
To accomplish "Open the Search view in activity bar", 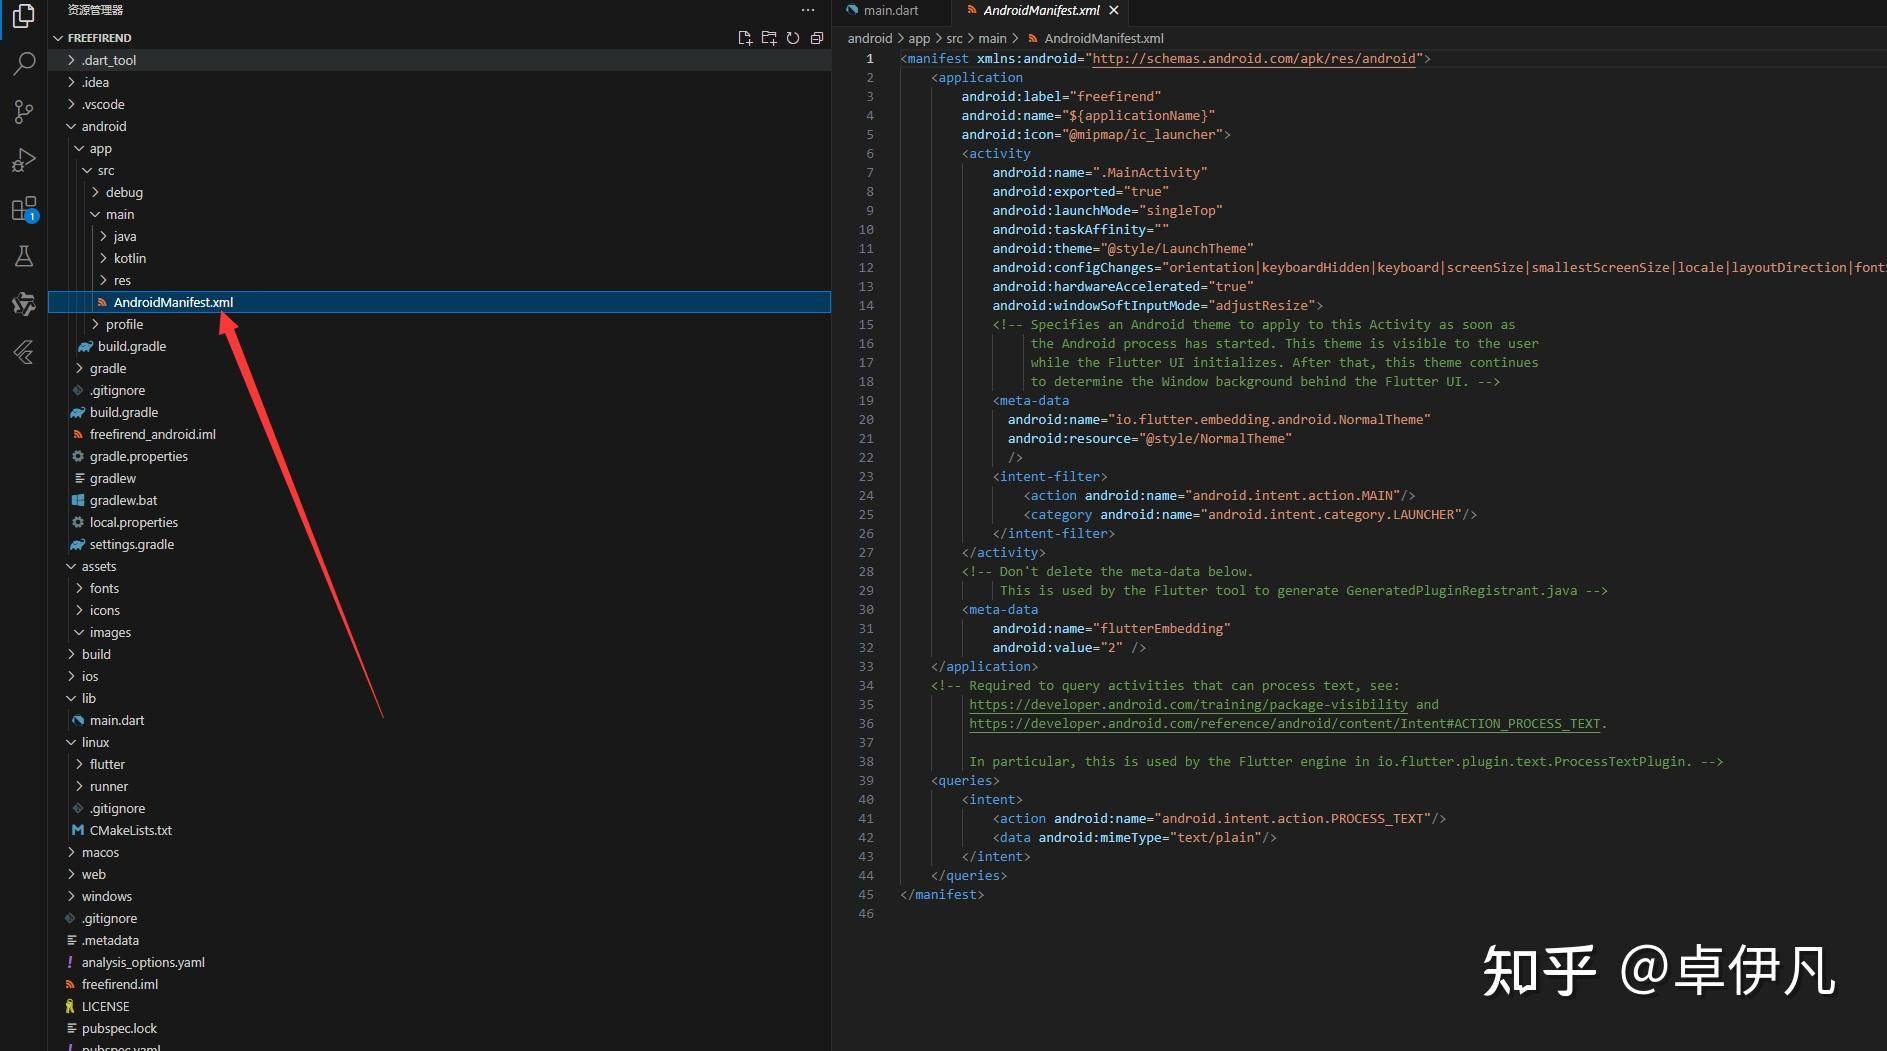I will click(x=23, y=64).
